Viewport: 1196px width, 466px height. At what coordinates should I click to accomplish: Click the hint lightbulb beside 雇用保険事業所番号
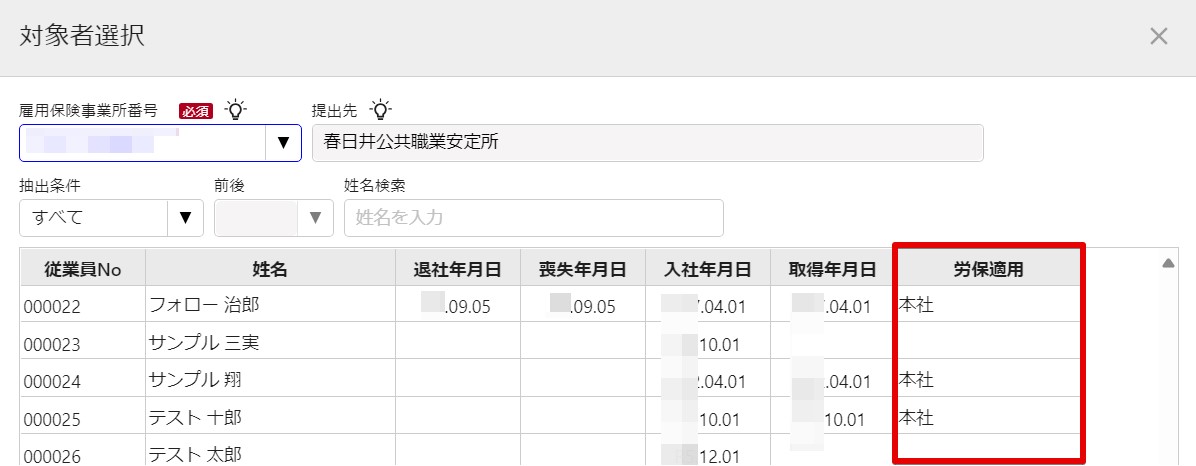[x=236, y=110]
